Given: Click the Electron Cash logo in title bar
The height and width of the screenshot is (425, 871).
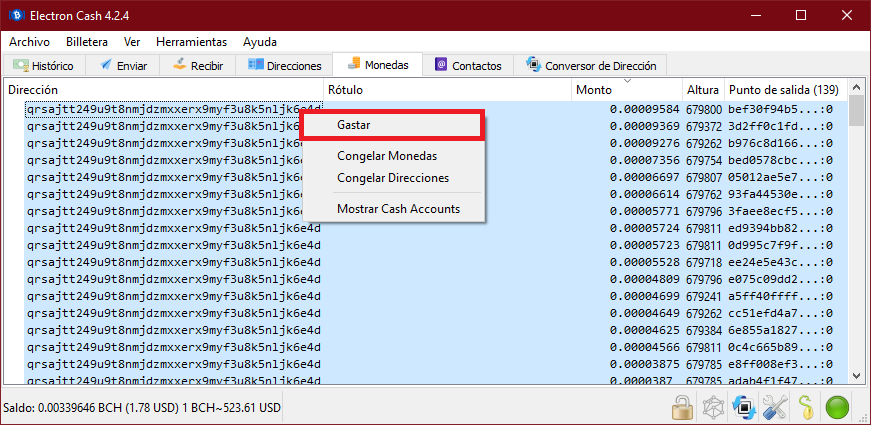Looking at the screenshot, I should coord(17,15).
